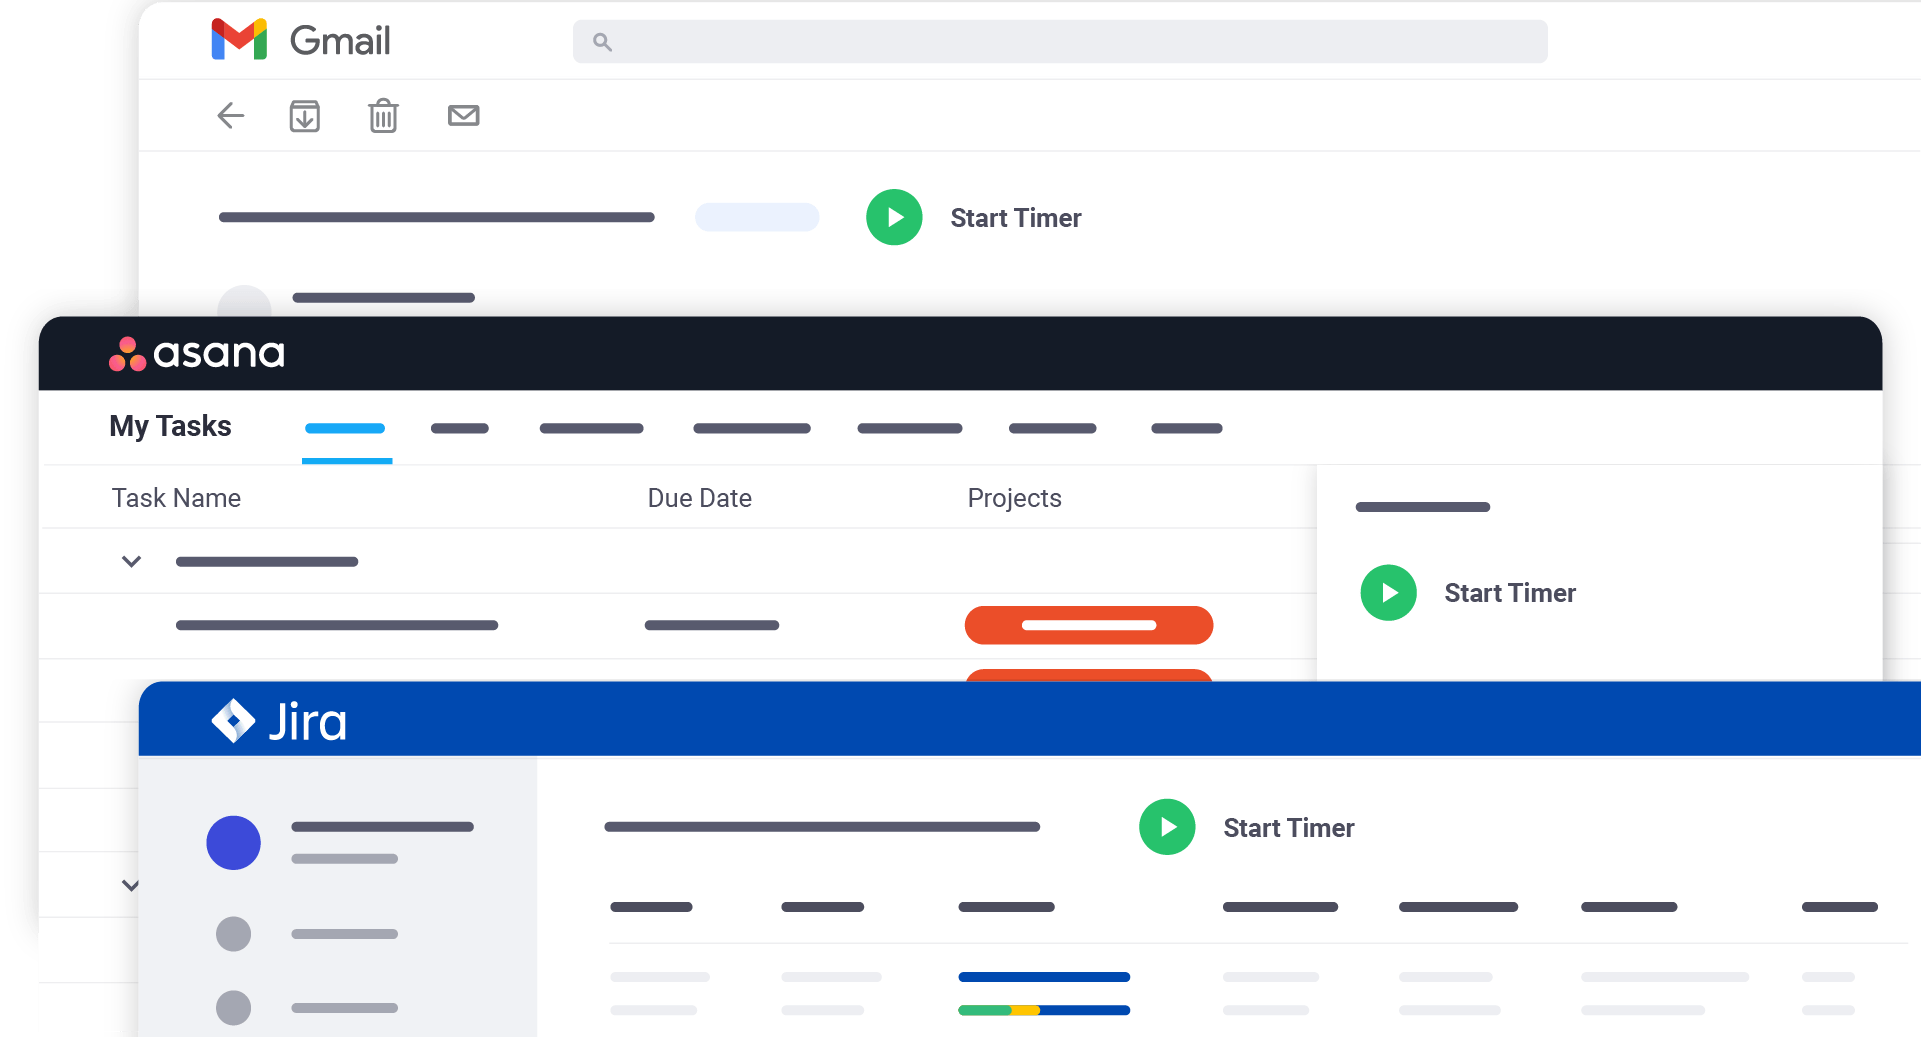Expand the lower section chevron in Asana

click(x=130, y=885)
